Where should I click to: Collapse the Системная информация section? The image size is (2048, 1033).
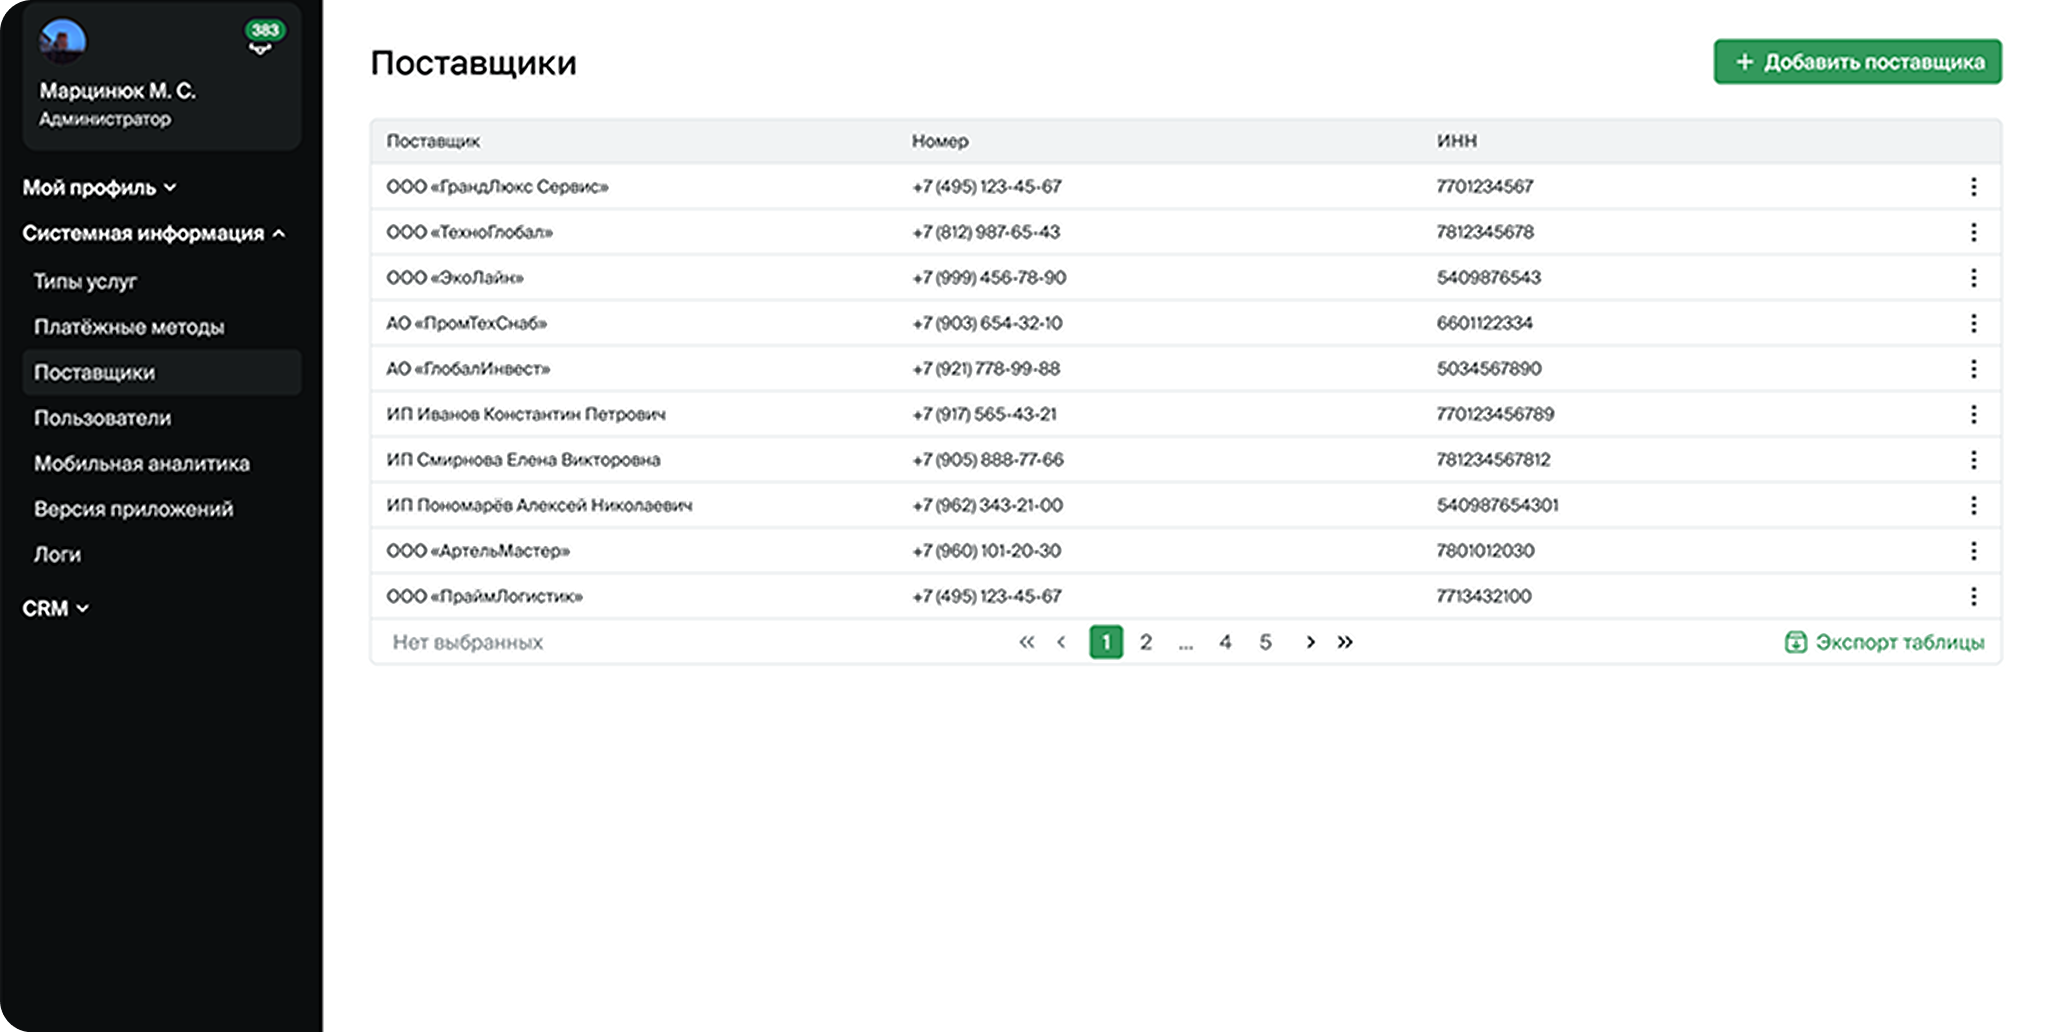(153, 234)
